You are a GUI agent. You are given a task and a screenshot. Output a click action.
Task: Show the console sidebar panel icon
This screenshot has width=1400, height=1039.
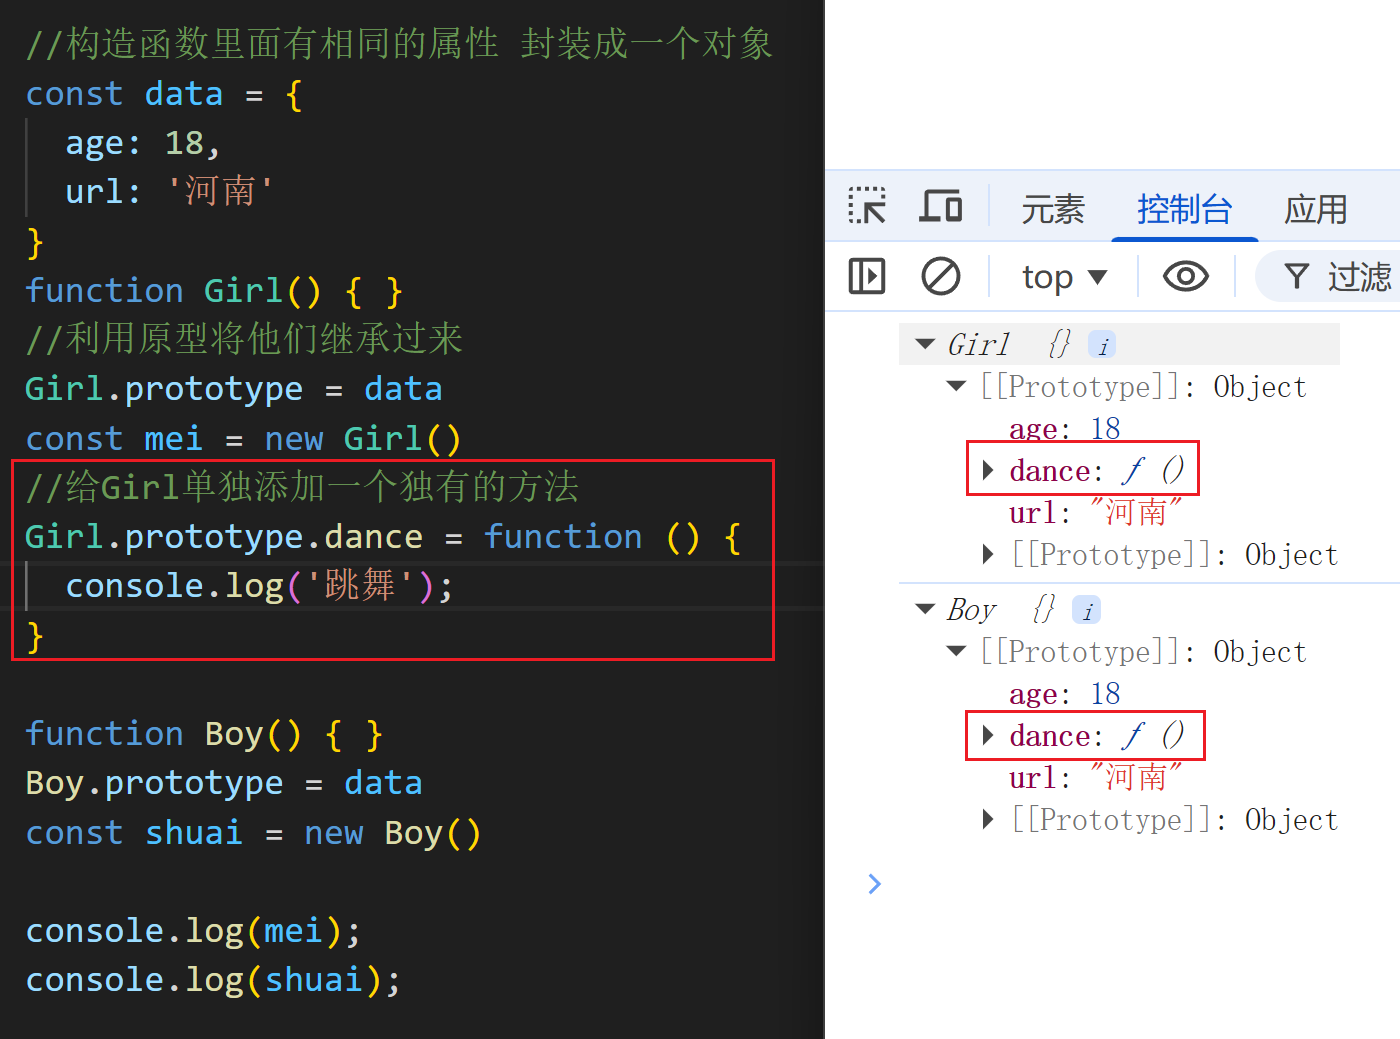[867, 276]
